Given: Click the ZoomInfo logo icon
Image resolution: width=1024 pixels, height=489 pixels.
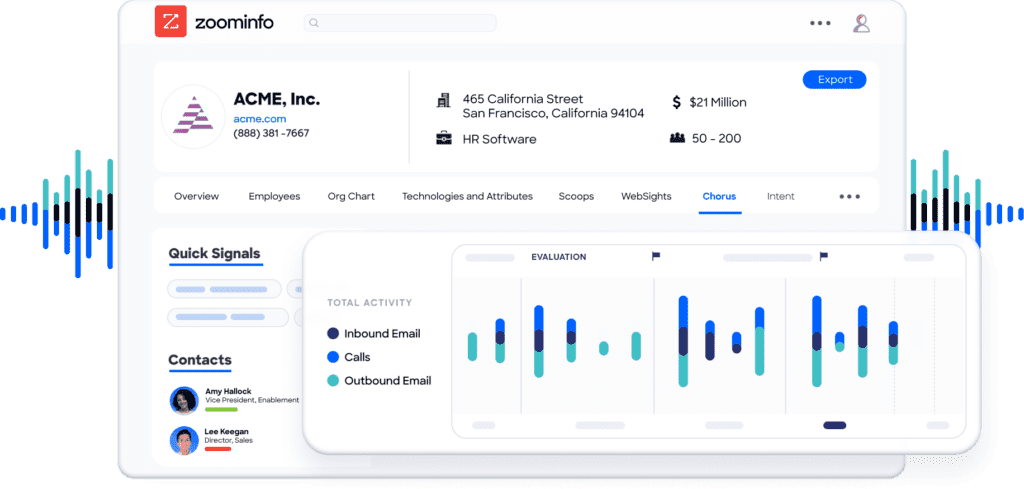Looking at the screenshot, I should [x=170, y=22].
